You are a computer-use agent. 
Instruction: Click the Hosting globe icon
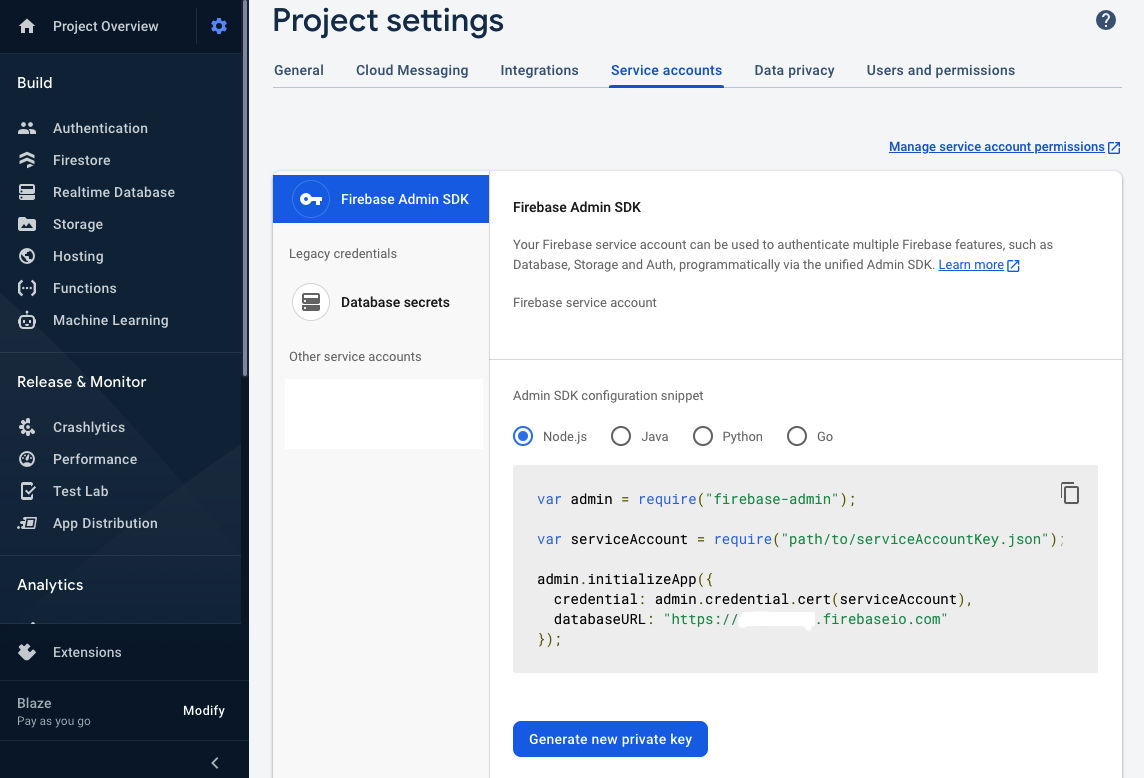point(27,256)
